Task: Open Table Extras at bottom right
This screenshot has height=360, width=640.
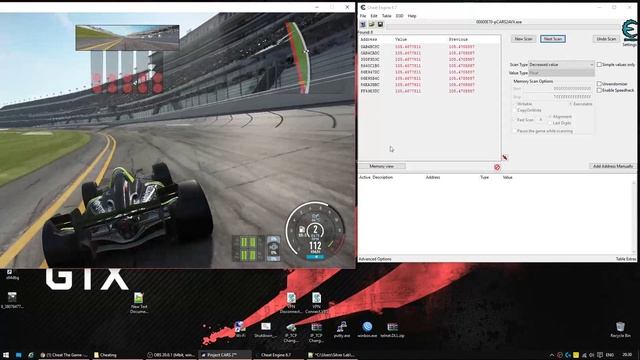Action: pos(626,259)
